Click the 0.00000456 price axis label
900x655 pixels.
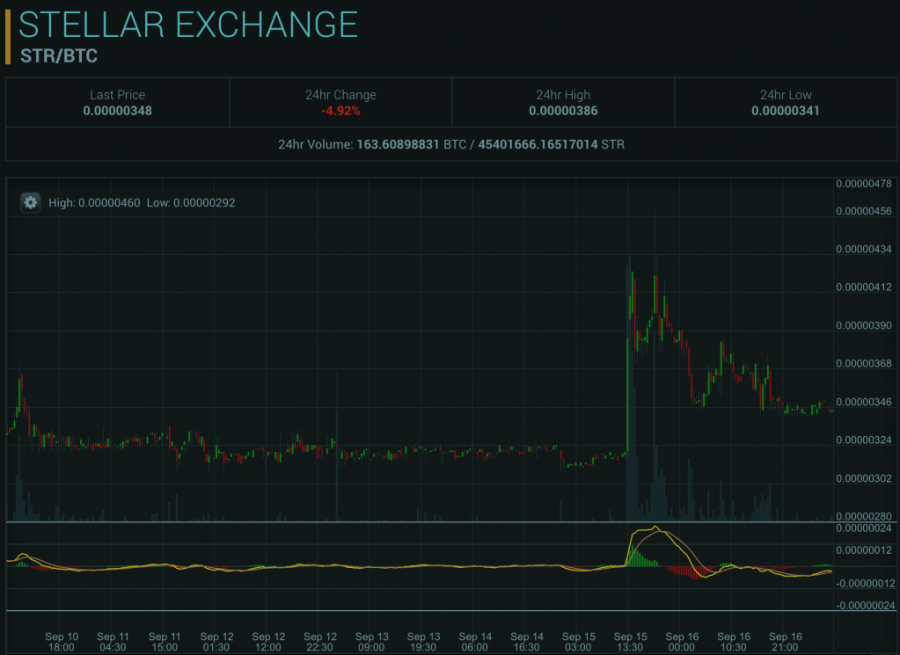coord(864,211)
